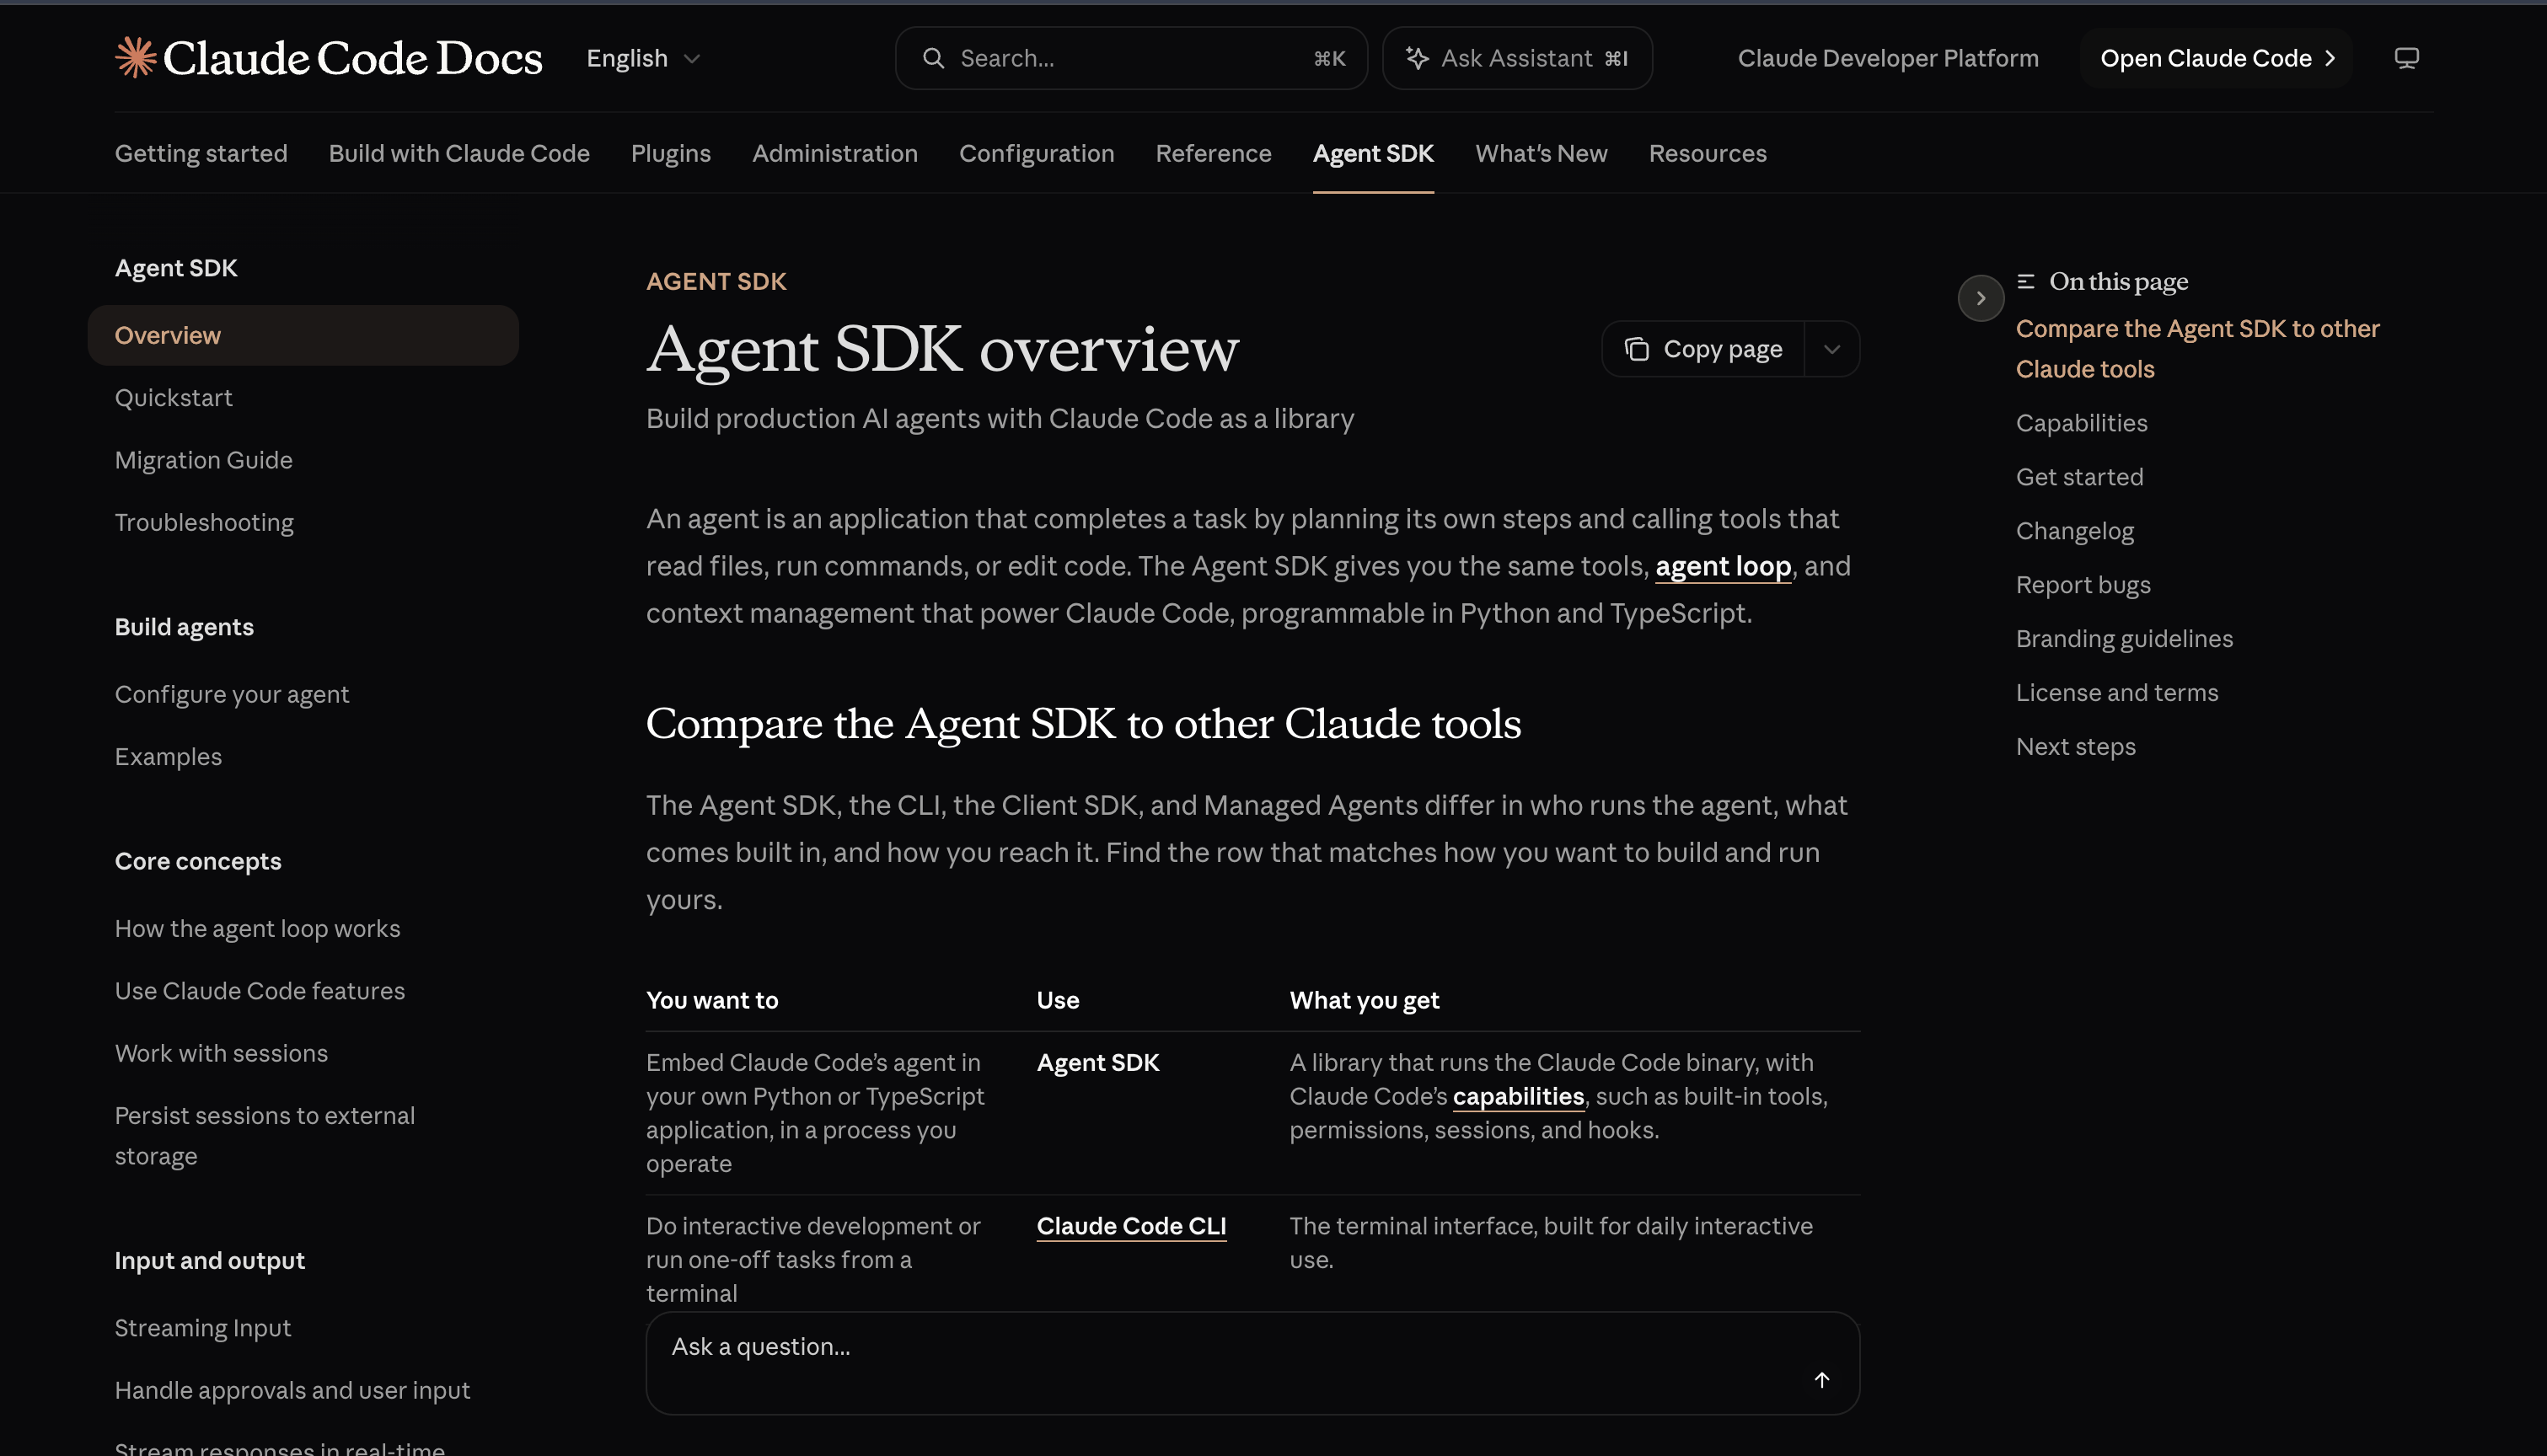Jump to Changelog in On this page
This screenshot has height=1456, width=2547.
coord(2074,531)
